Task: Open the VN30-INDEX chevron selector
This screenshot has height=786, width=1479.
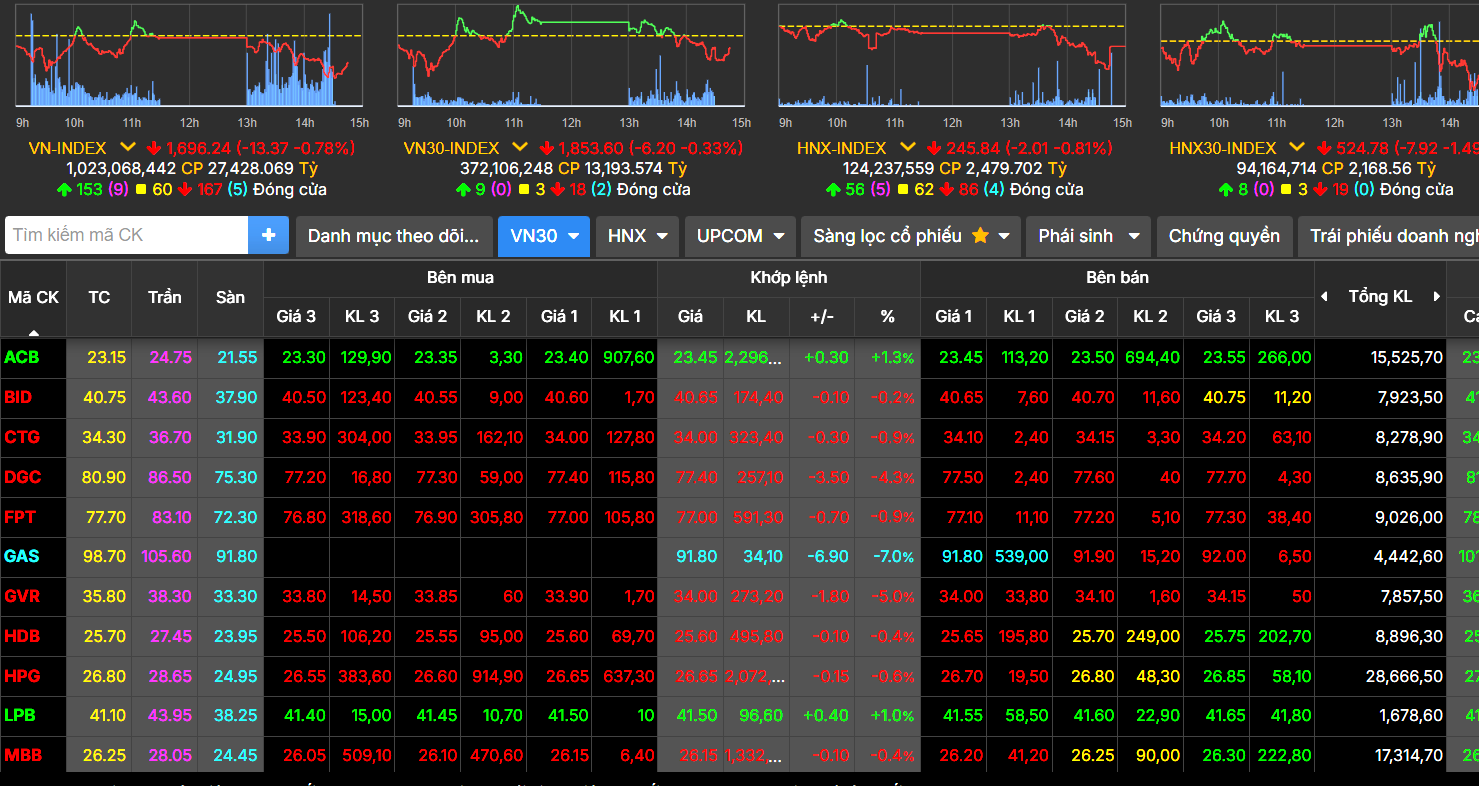Action: pos(520,148)
